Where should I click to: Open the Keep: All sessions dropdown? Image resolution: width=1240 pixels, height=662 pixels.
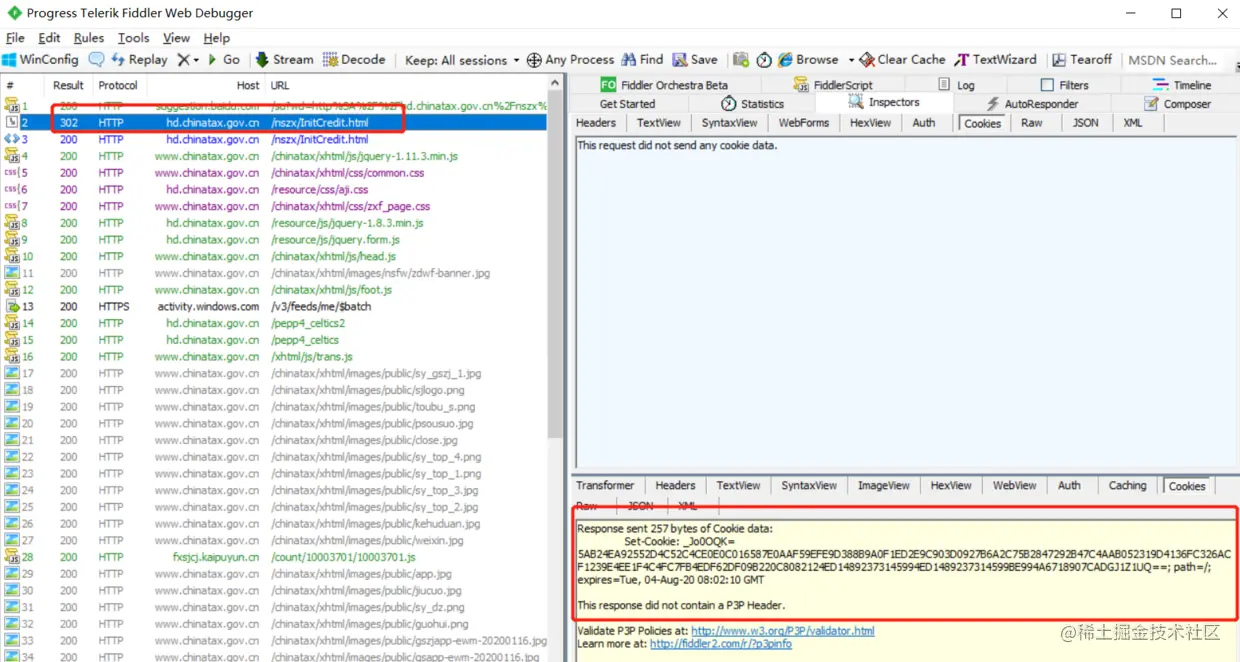coord(461,60)
